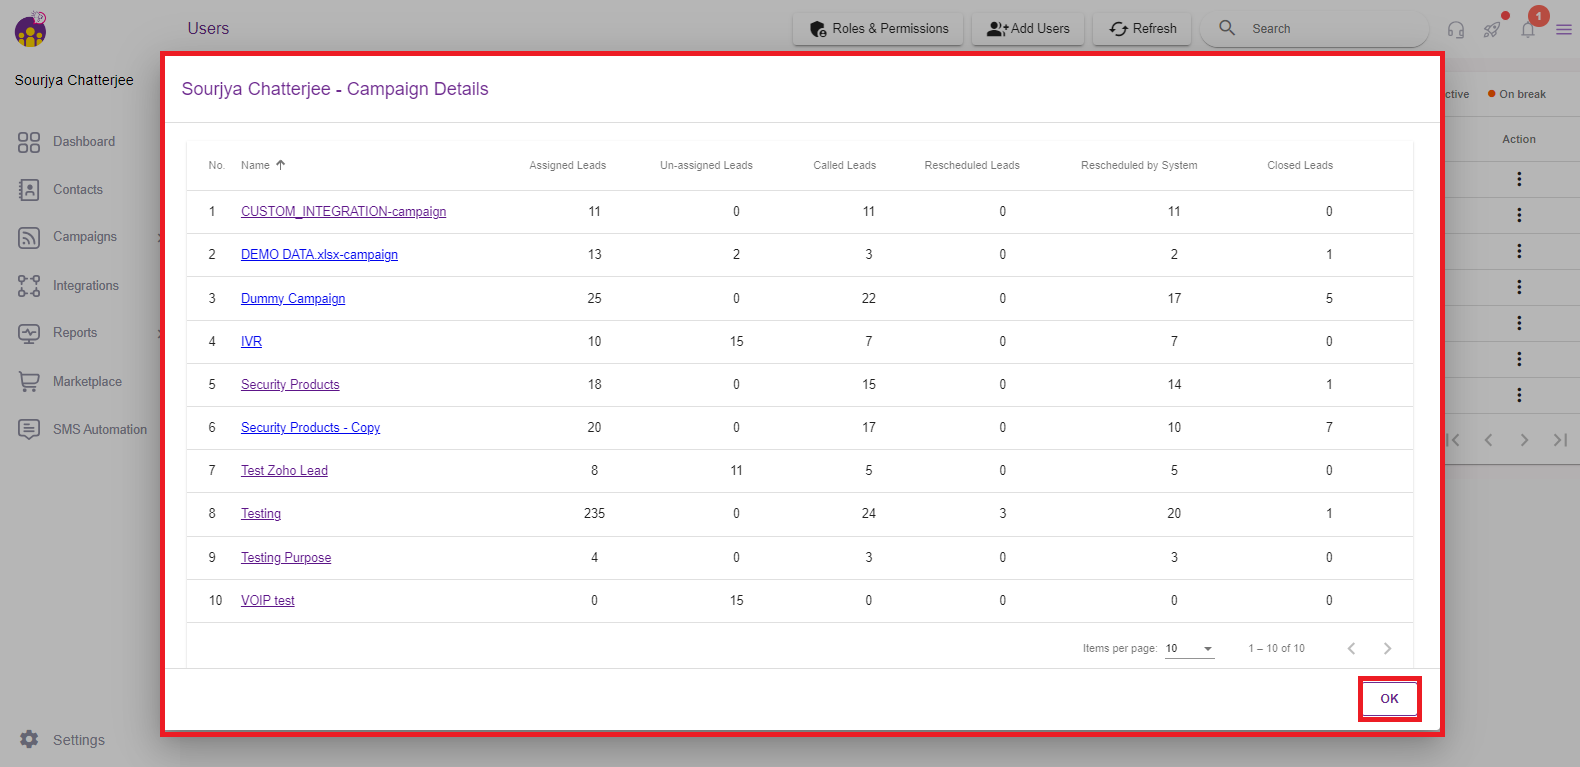1580x767 pixels.
Task: Click the Refresh button
Action: click(x=1142, y=29)
